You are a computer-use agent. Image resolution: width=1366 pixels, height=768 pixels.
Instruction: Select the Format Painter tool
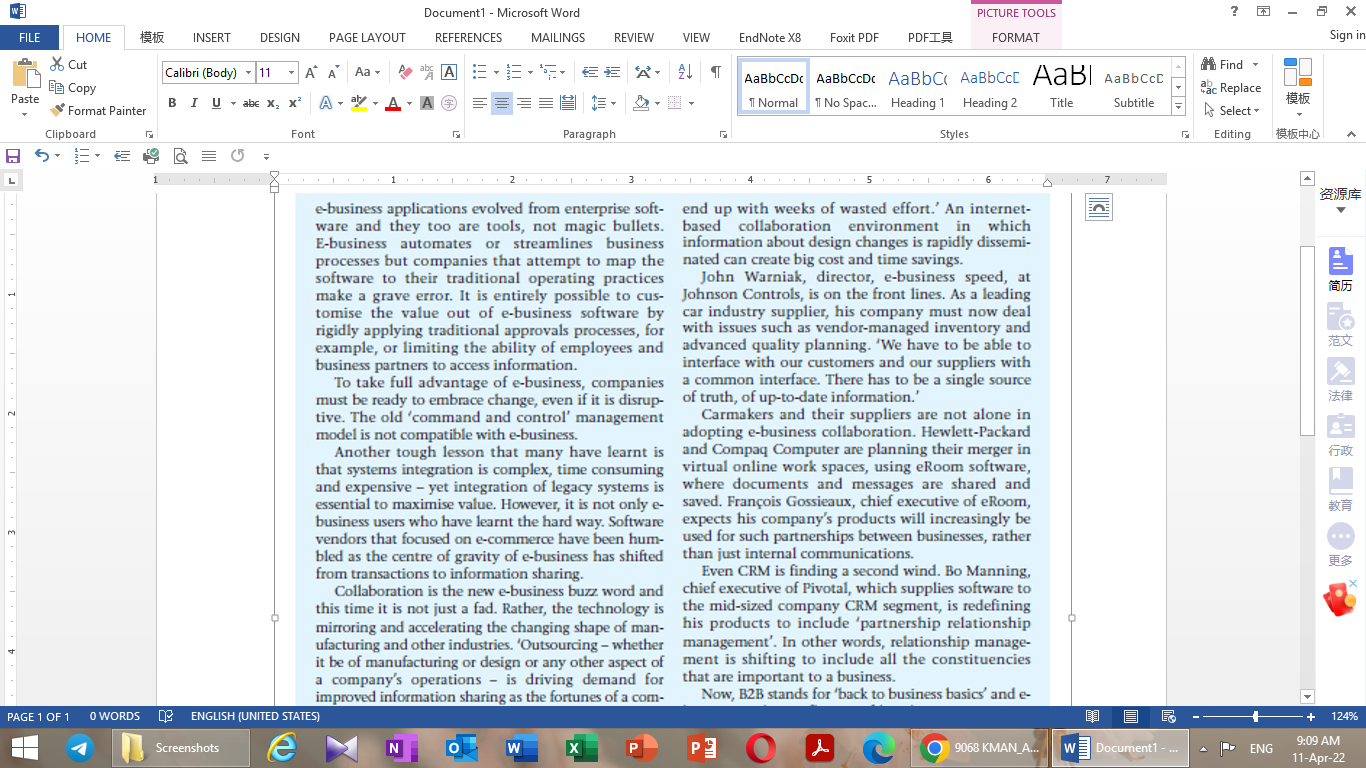click(x=98, y=110)
